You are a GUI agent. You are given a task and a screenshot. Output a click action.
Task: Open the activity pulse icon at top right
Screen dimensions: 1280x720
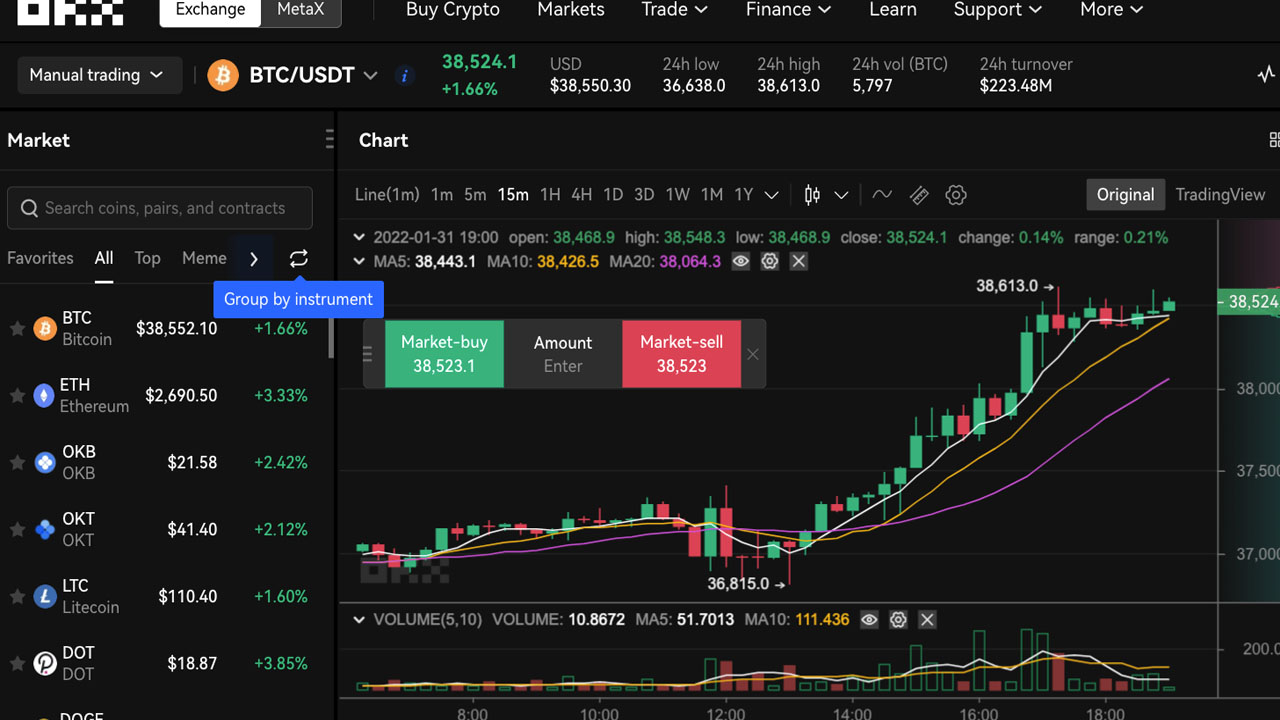click(x=1266, y=75)
